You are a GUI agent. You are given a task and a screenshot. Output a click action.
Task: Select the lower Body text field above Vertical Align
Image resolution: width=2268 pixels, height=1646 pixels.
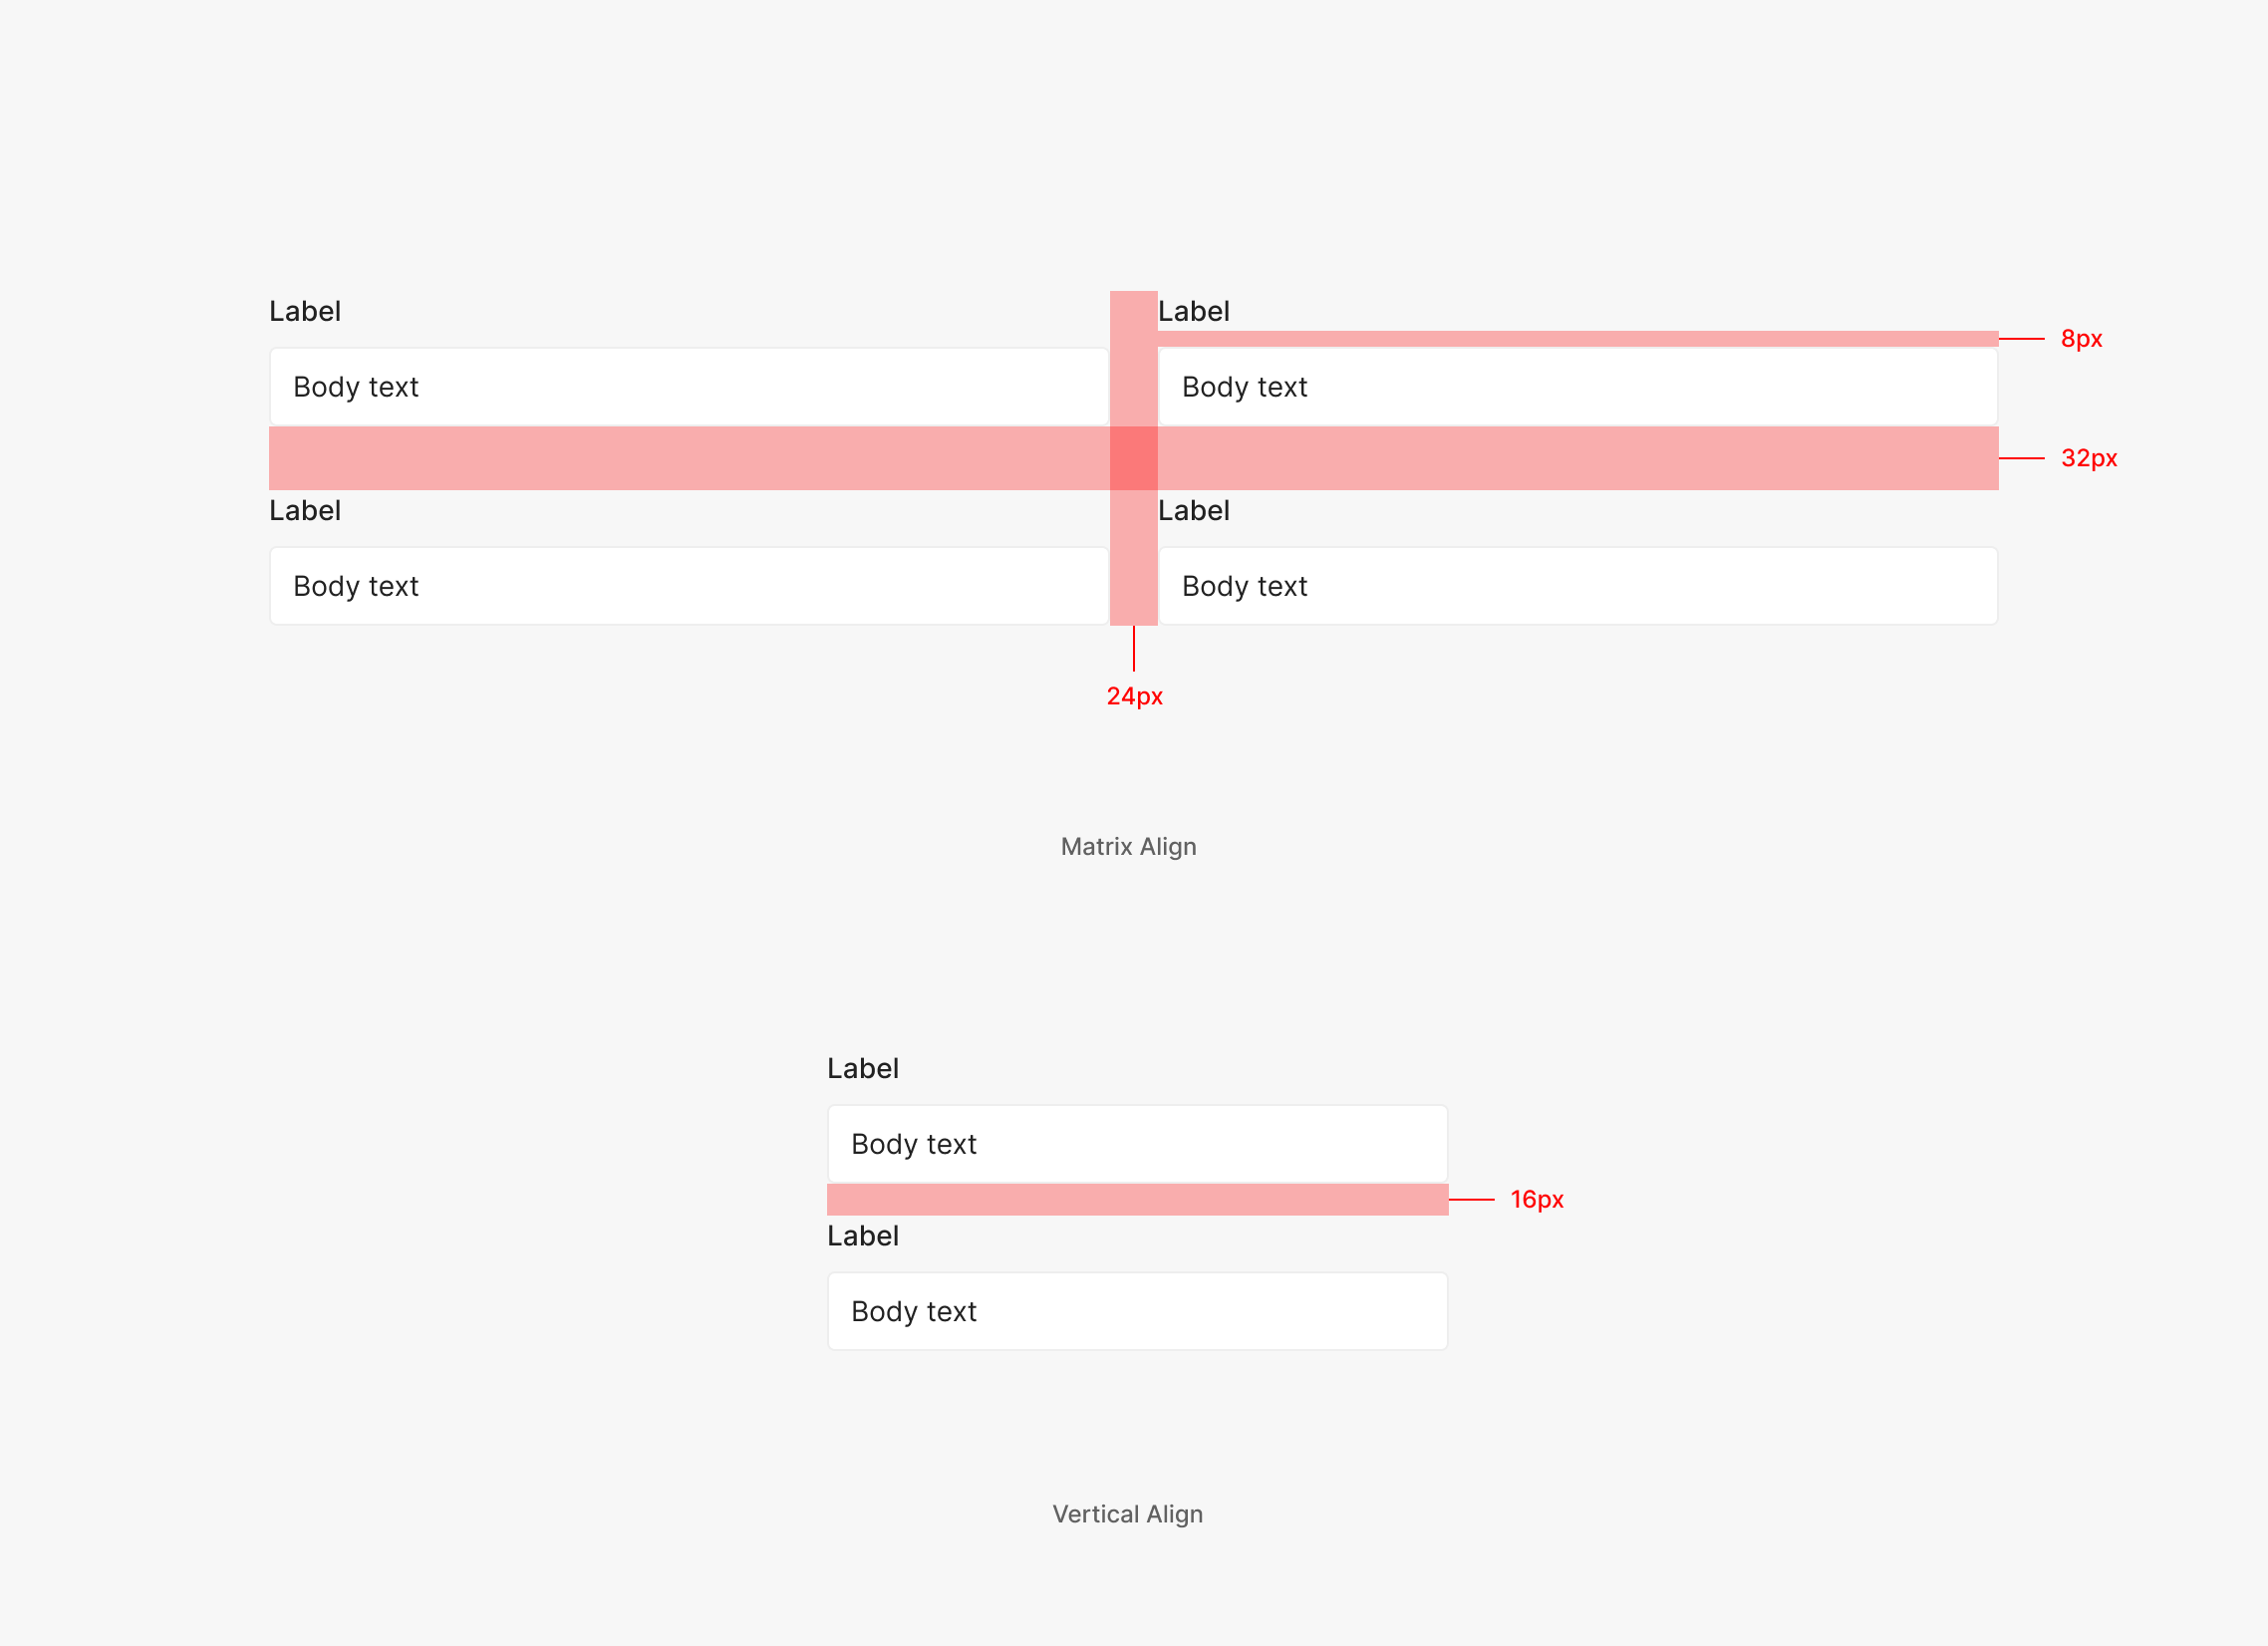click(x=1137, y=1311)
